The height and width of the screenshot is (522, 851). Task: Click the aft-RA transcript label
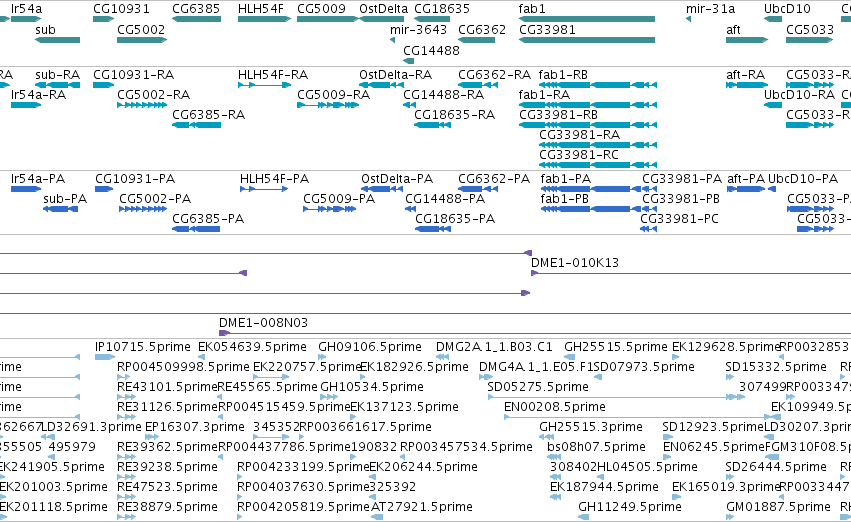click(x=746, y=75)
